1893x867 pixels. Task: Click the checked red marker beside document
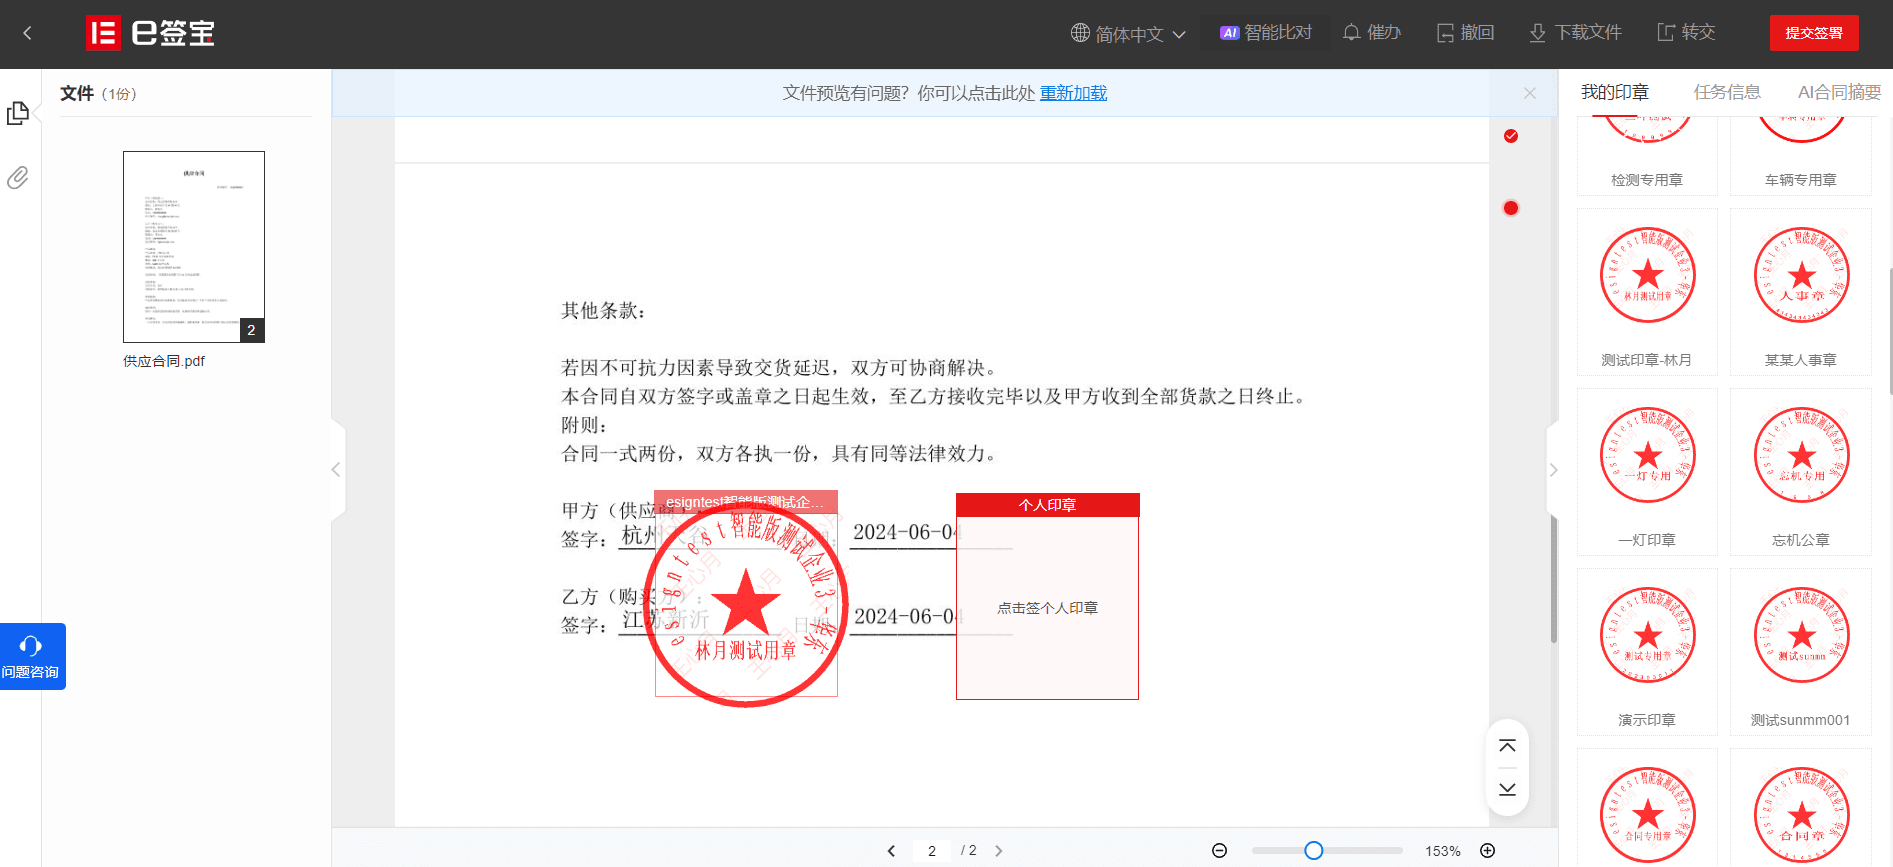[1511, 136]
